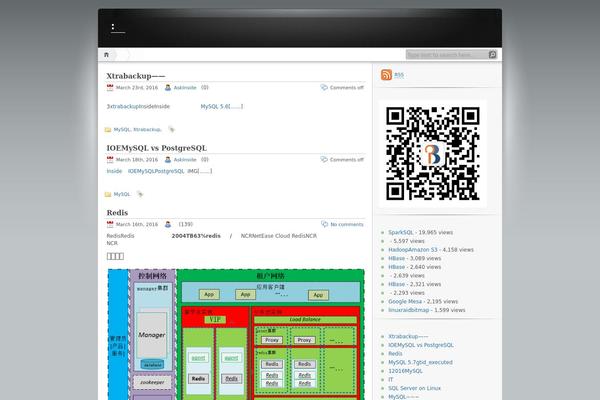Screen dimensions: 600x400
Task: Follow the MySQL 5.6[......] read-more link
Action: [x=222, y=106]
